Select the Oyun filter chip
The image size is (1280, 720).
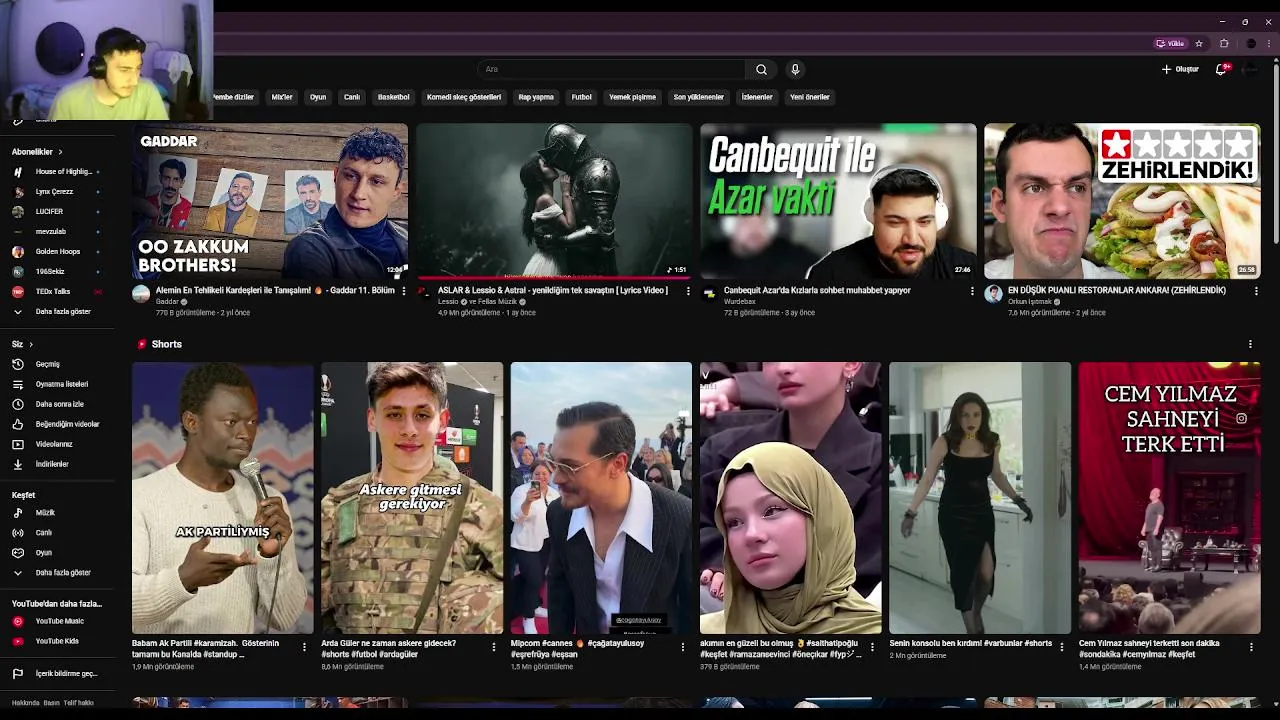pos(318,97)
